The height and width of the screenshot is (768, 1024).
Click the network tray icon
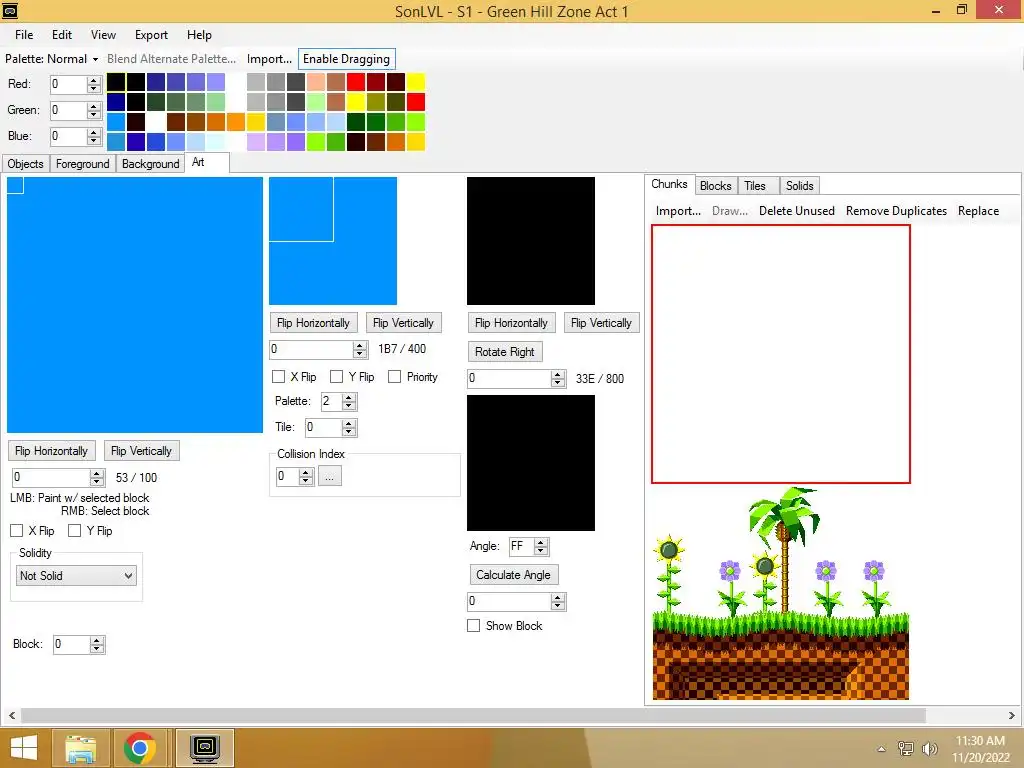click(905, 749)
